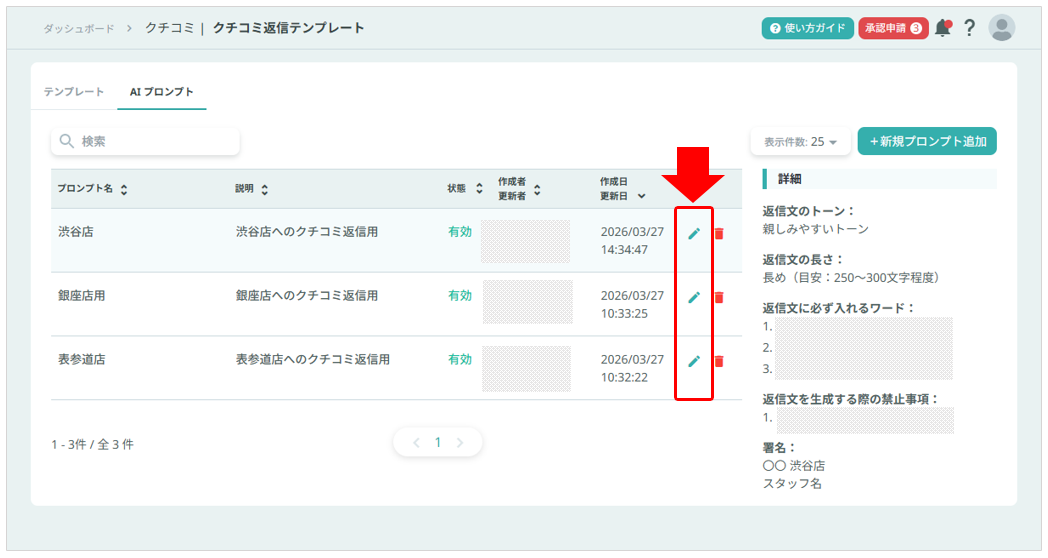Click the question mark help icon
The image size is (1048, 558).
(969, 28)
